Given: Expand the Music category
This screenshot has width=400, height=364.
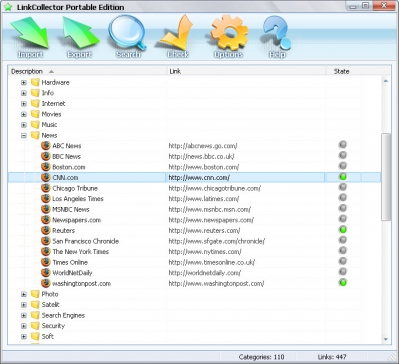Looking at the screenshot, I should (24, 125).
